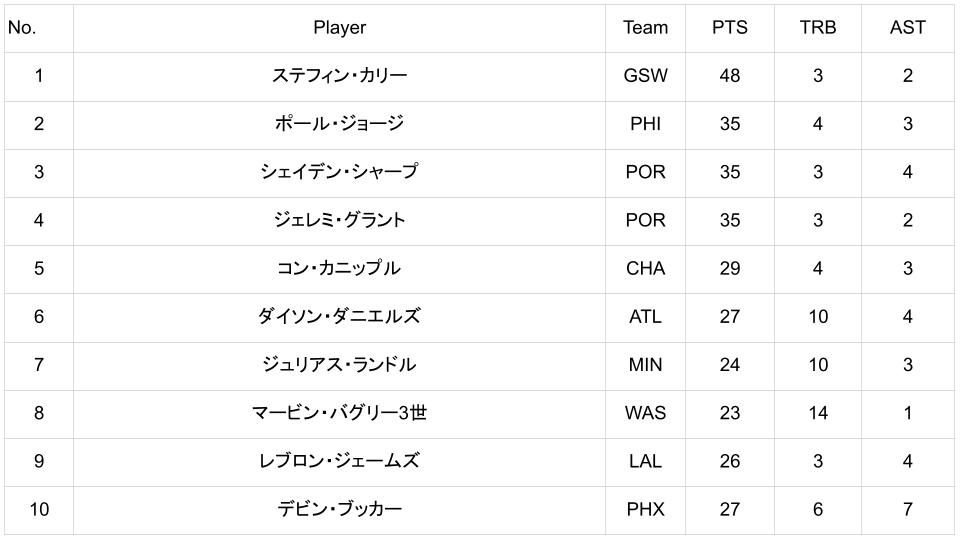Viewport: 960px width, 540px height.
Task: Click the AST column header
Action: (x=907, y=28)
